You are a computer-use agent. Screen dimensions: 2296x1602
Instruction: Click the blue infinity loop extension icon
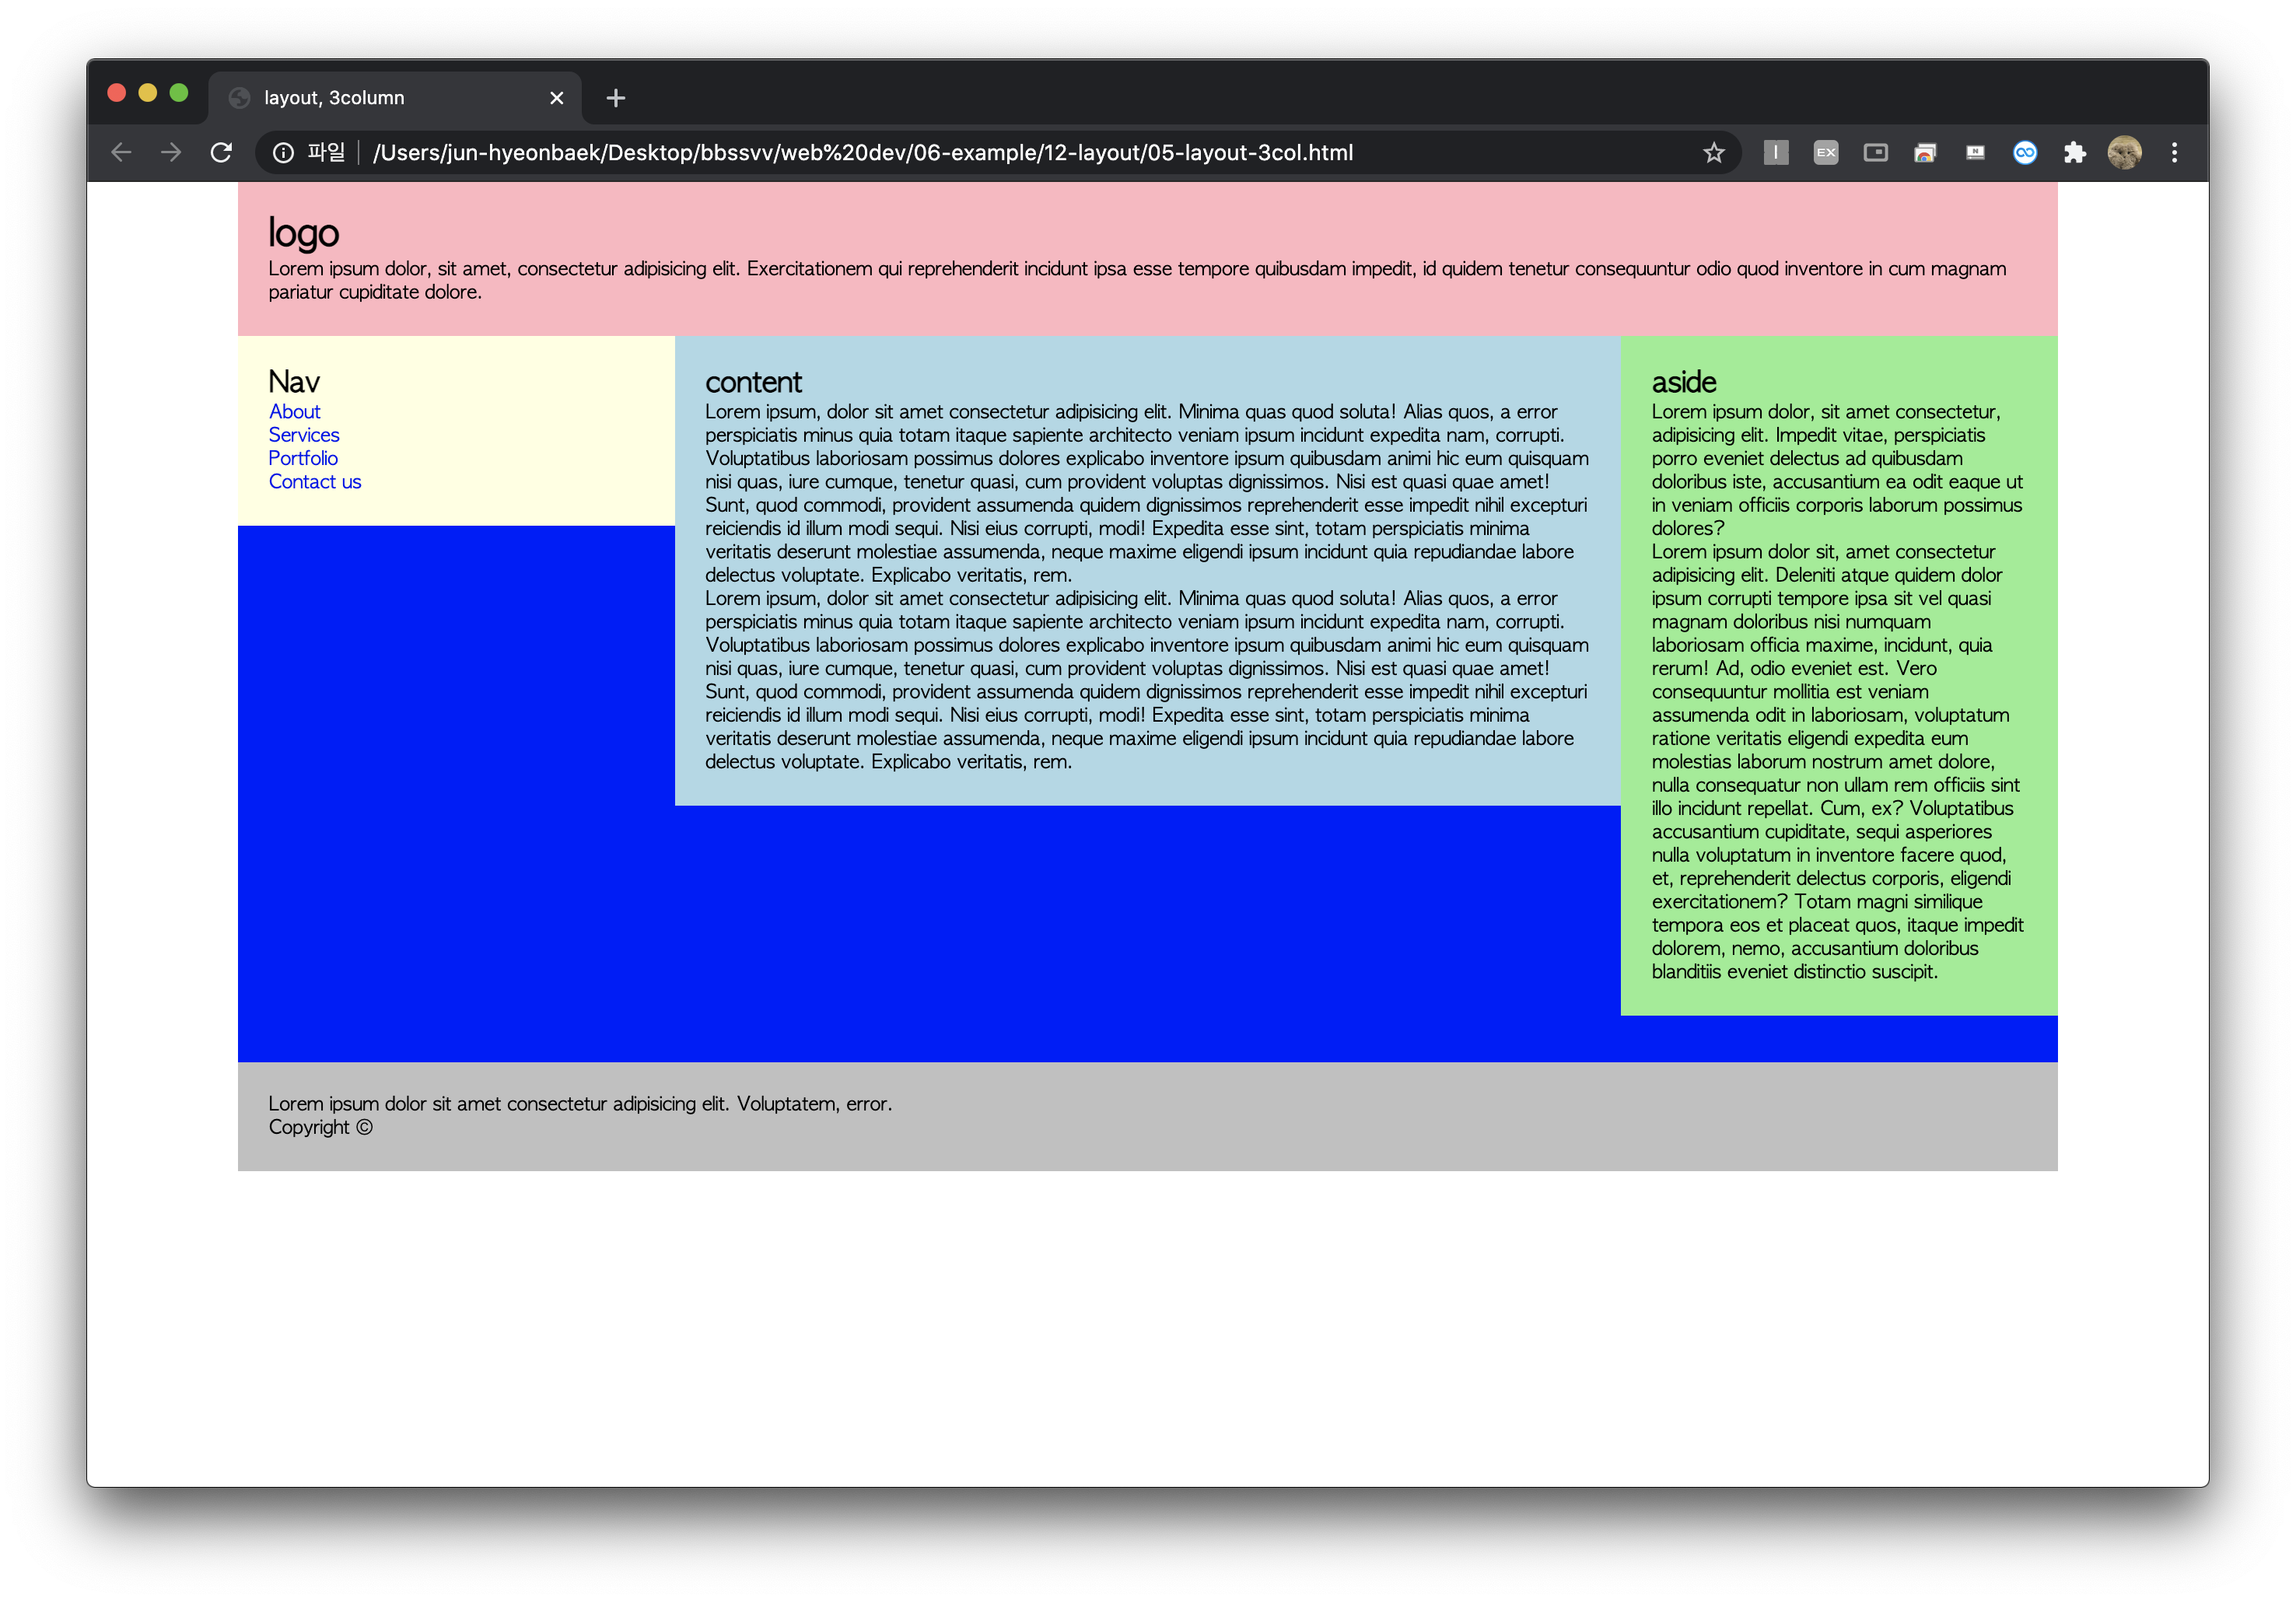2024,153
